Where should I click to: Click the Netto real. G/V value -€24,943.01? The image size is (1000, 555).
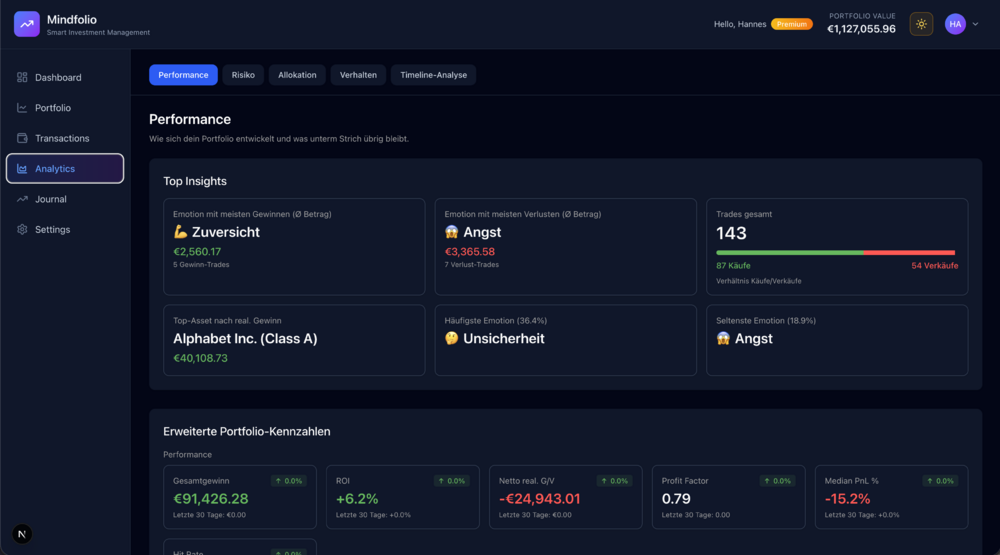point(540,498)
